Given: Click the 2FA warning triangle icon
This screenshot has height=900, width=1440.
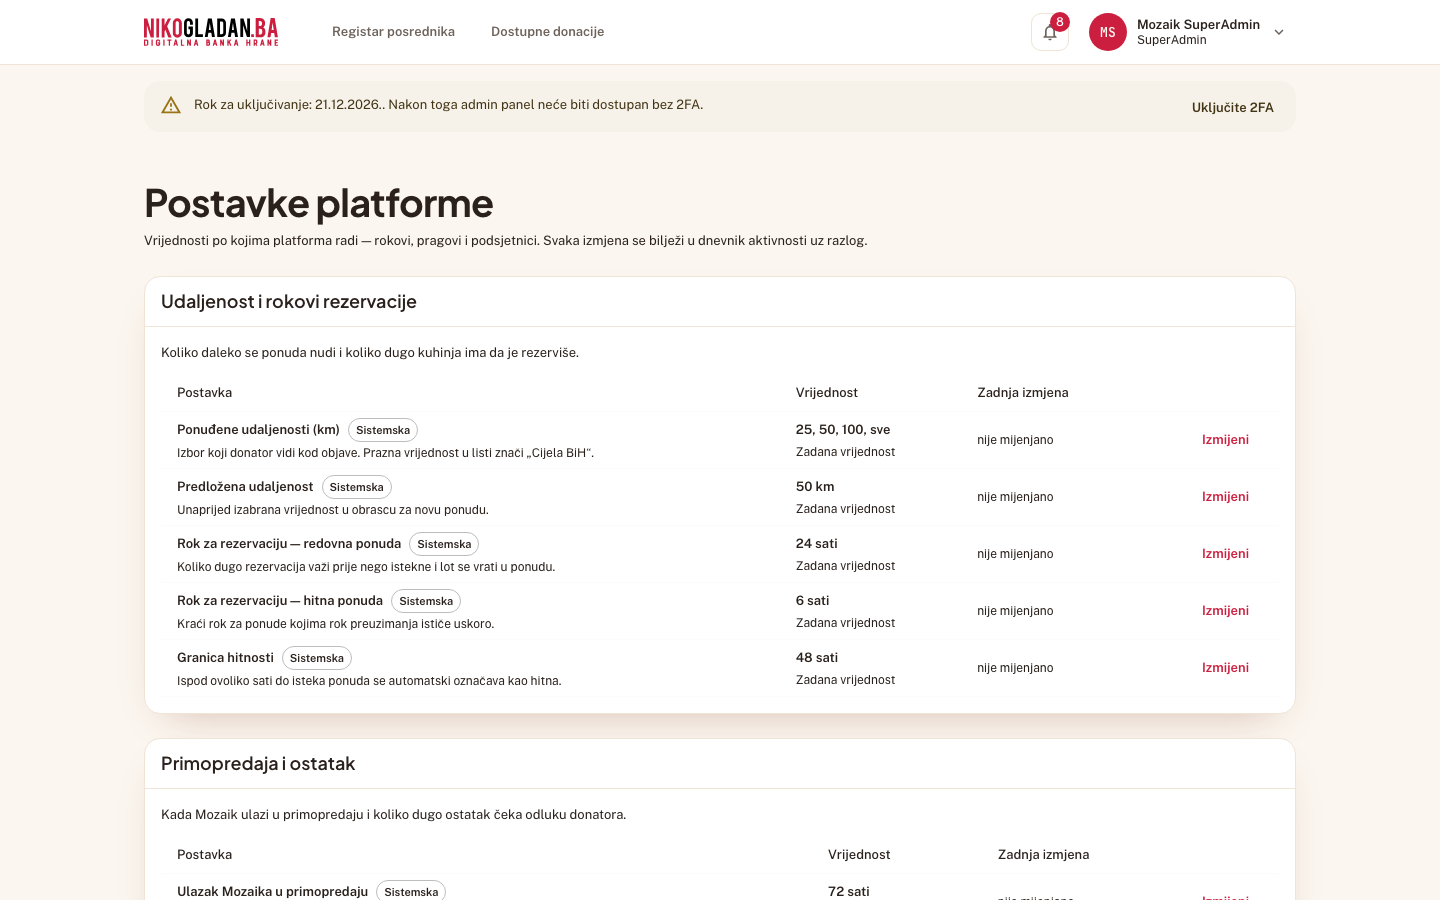Looking at the screenshot, I should click(171, 105).
